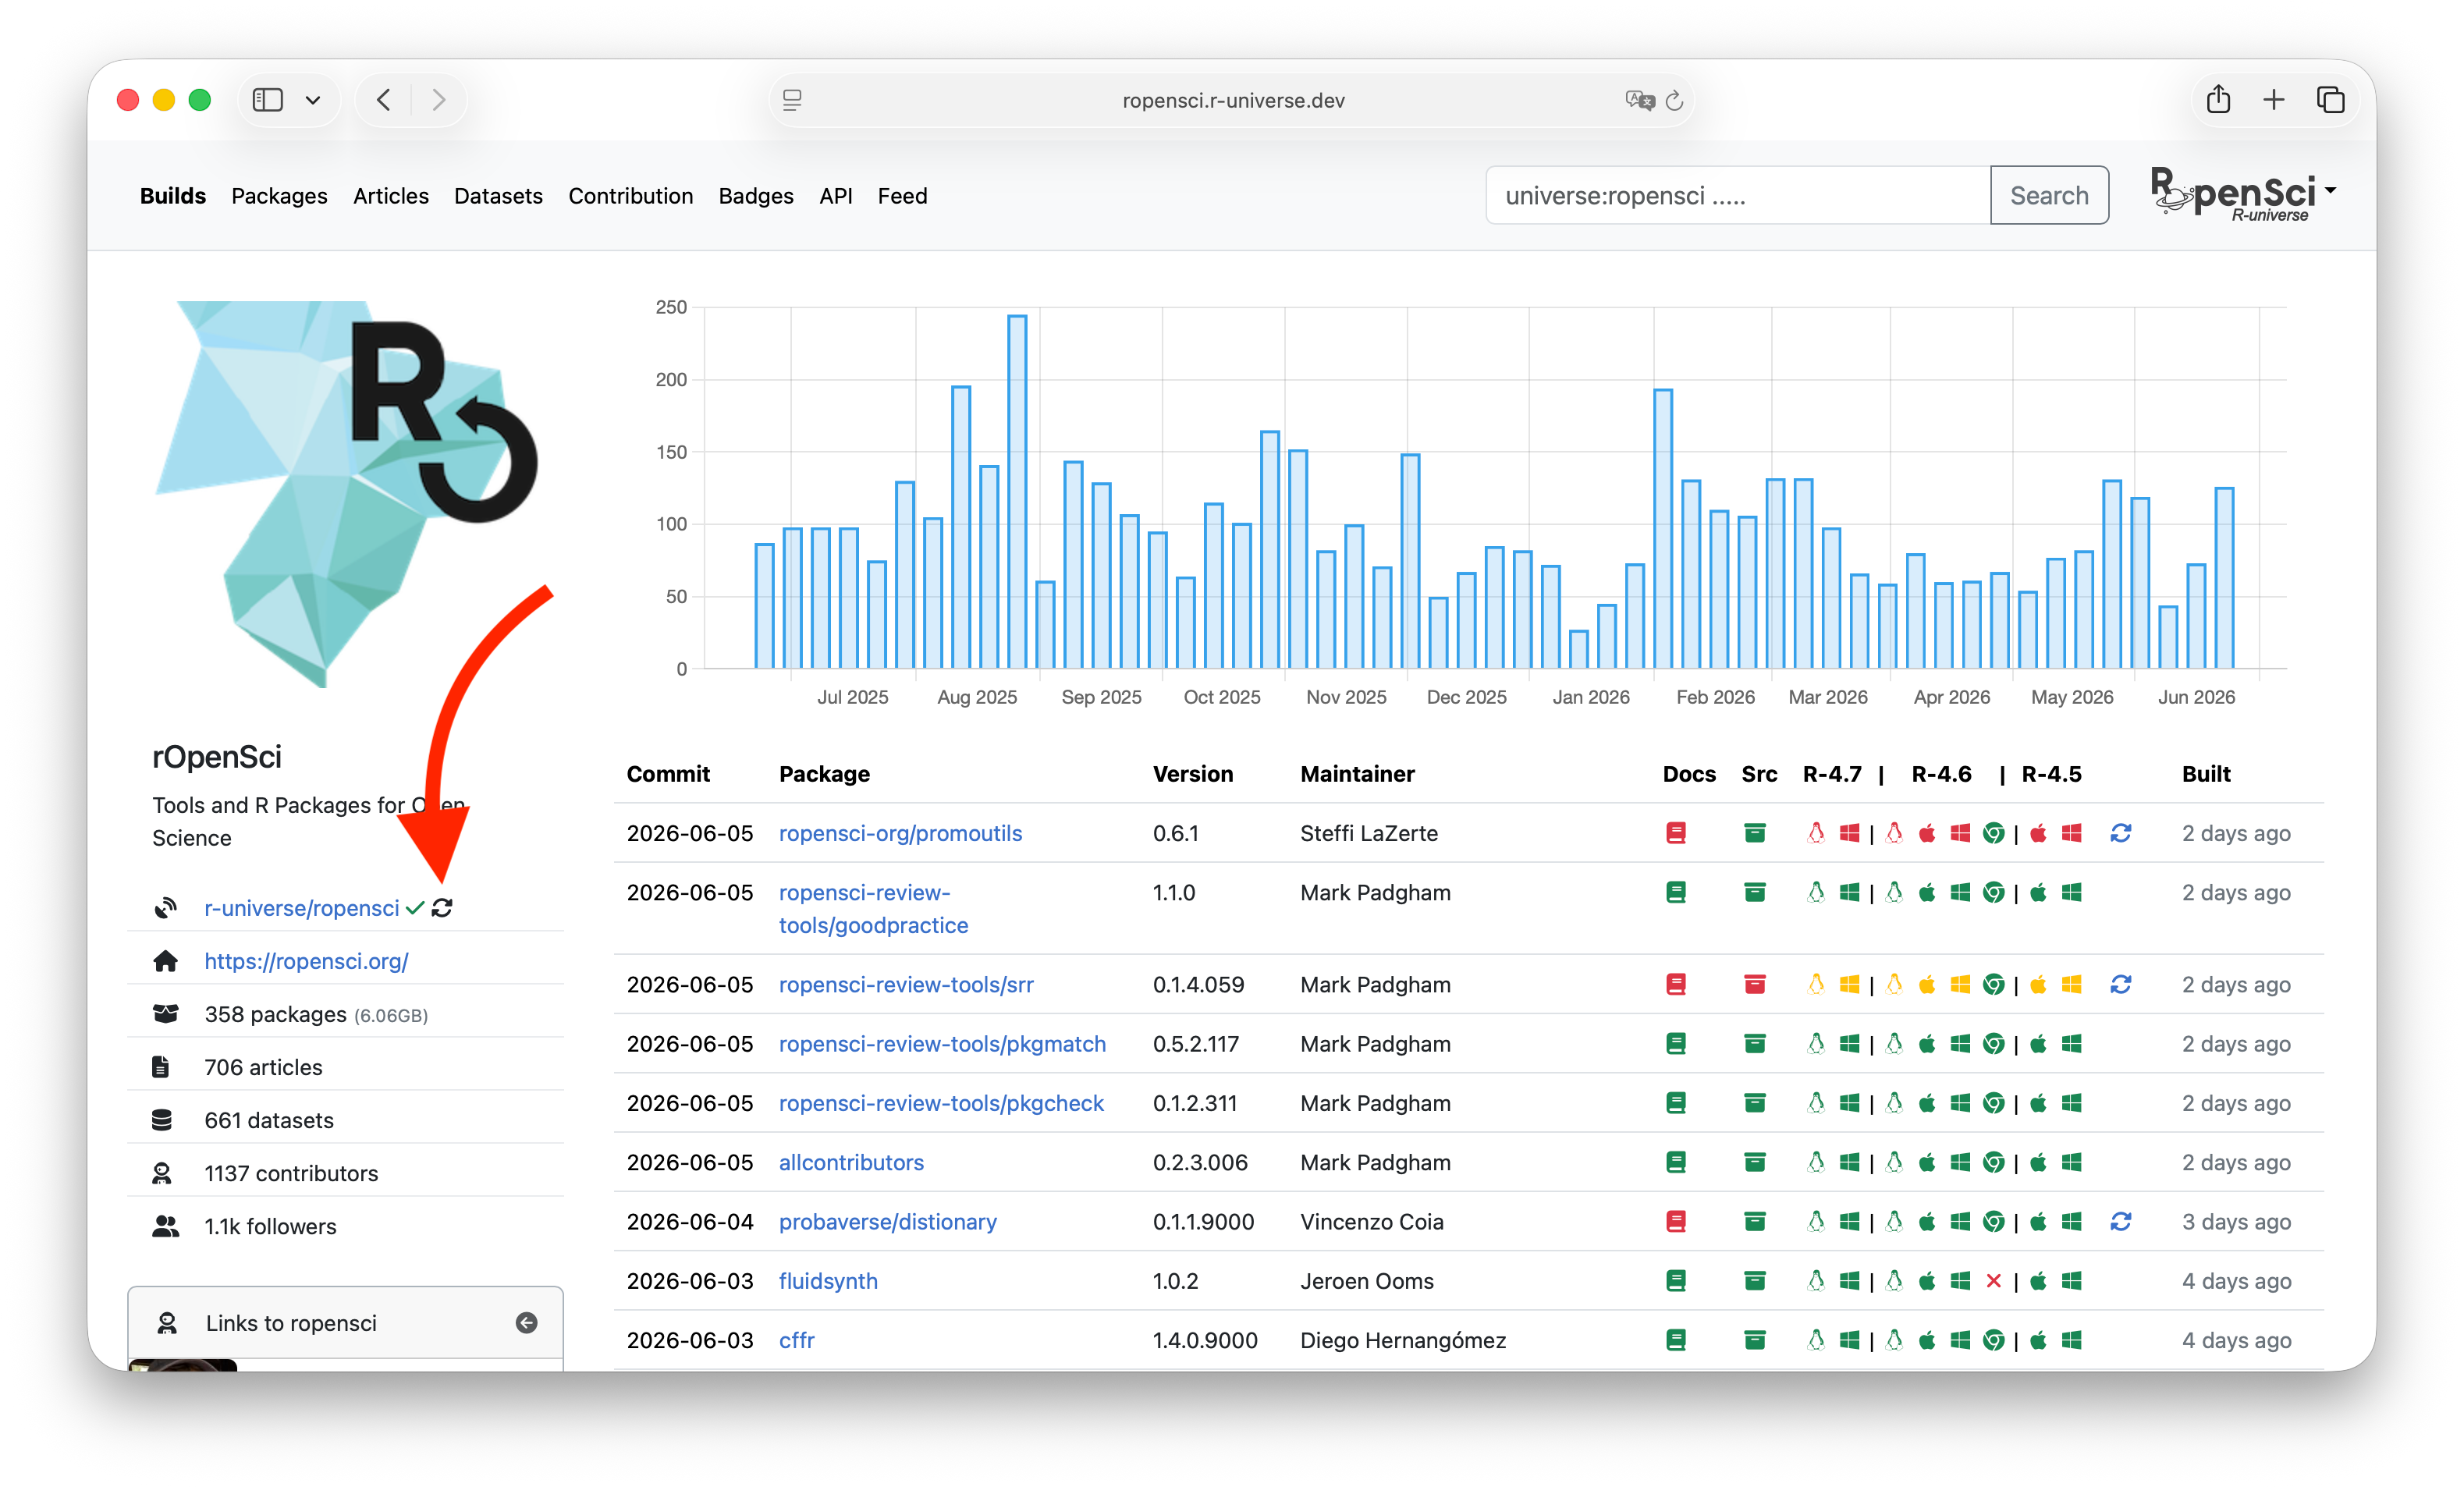
Task: Open a new tab with plus icon
Action: [2274, 100]
